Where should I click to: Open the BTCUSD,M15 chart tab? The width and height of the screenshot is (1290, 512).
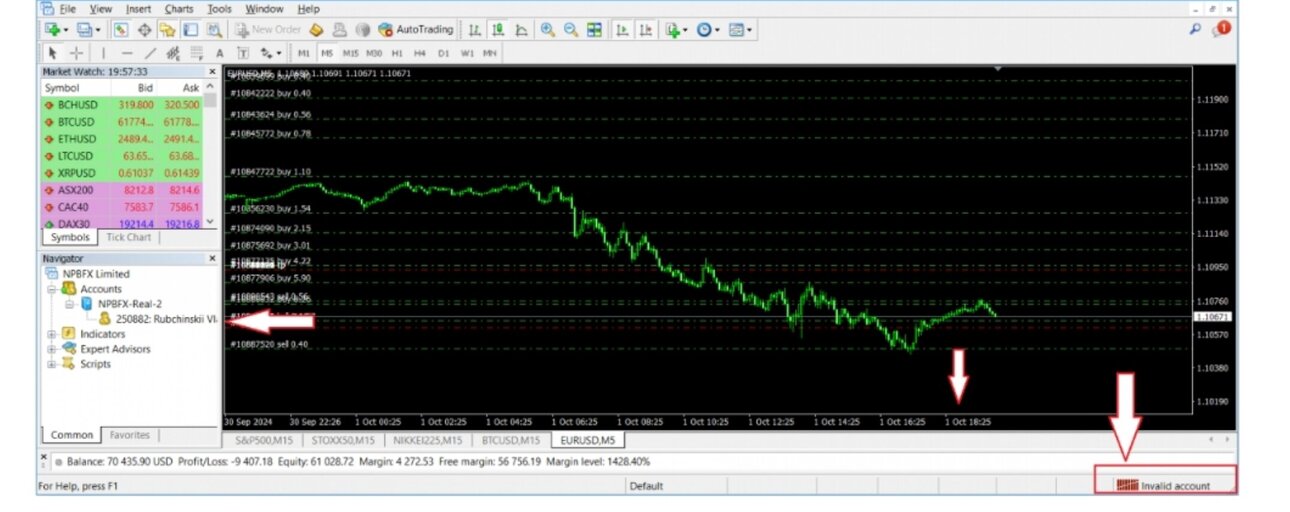click(511, 439)
